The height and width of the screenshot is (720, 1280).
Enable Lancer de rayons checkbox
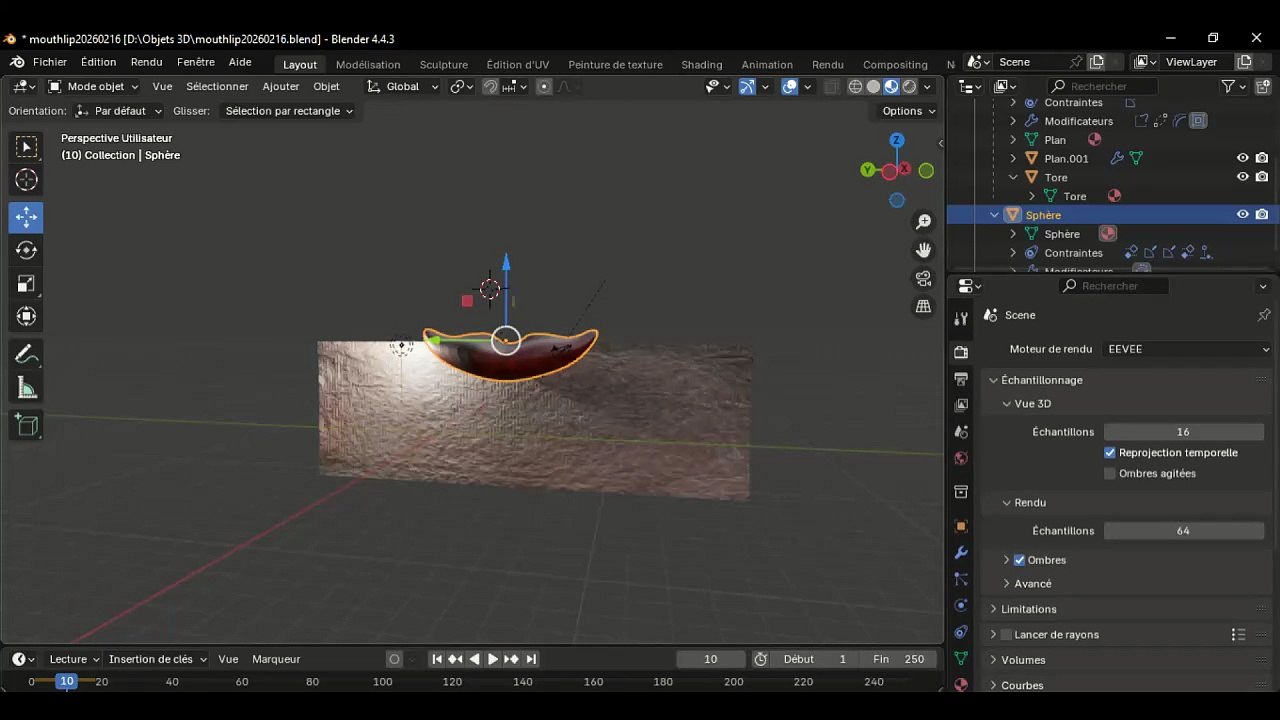pos(1006,635)
